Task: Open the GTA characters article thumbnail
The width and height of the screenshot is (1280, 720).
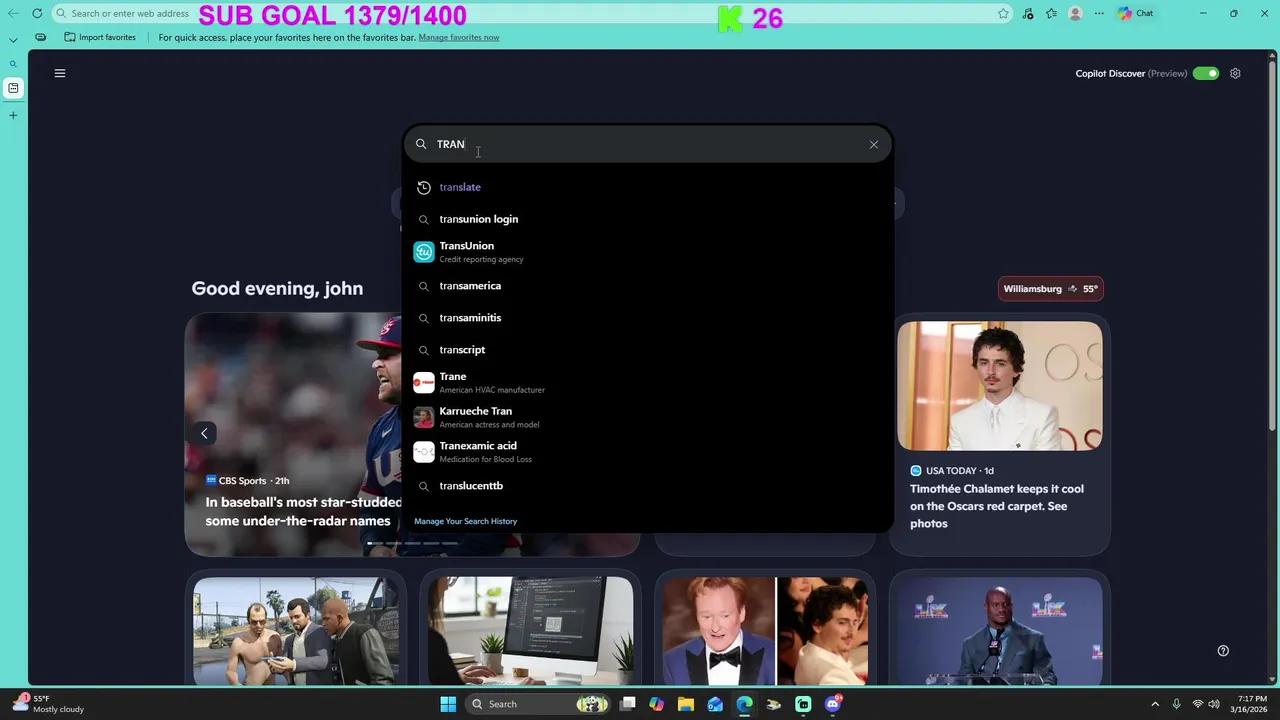Action: point(296,631)
